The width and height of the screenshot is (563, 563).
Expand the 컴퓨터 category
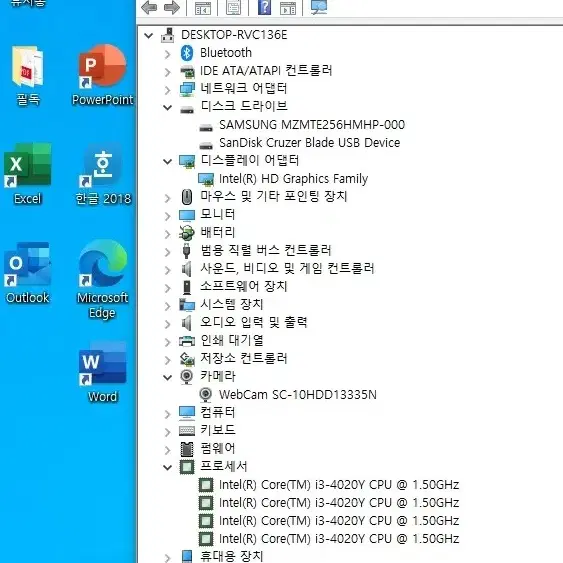[x=167, y=414]
